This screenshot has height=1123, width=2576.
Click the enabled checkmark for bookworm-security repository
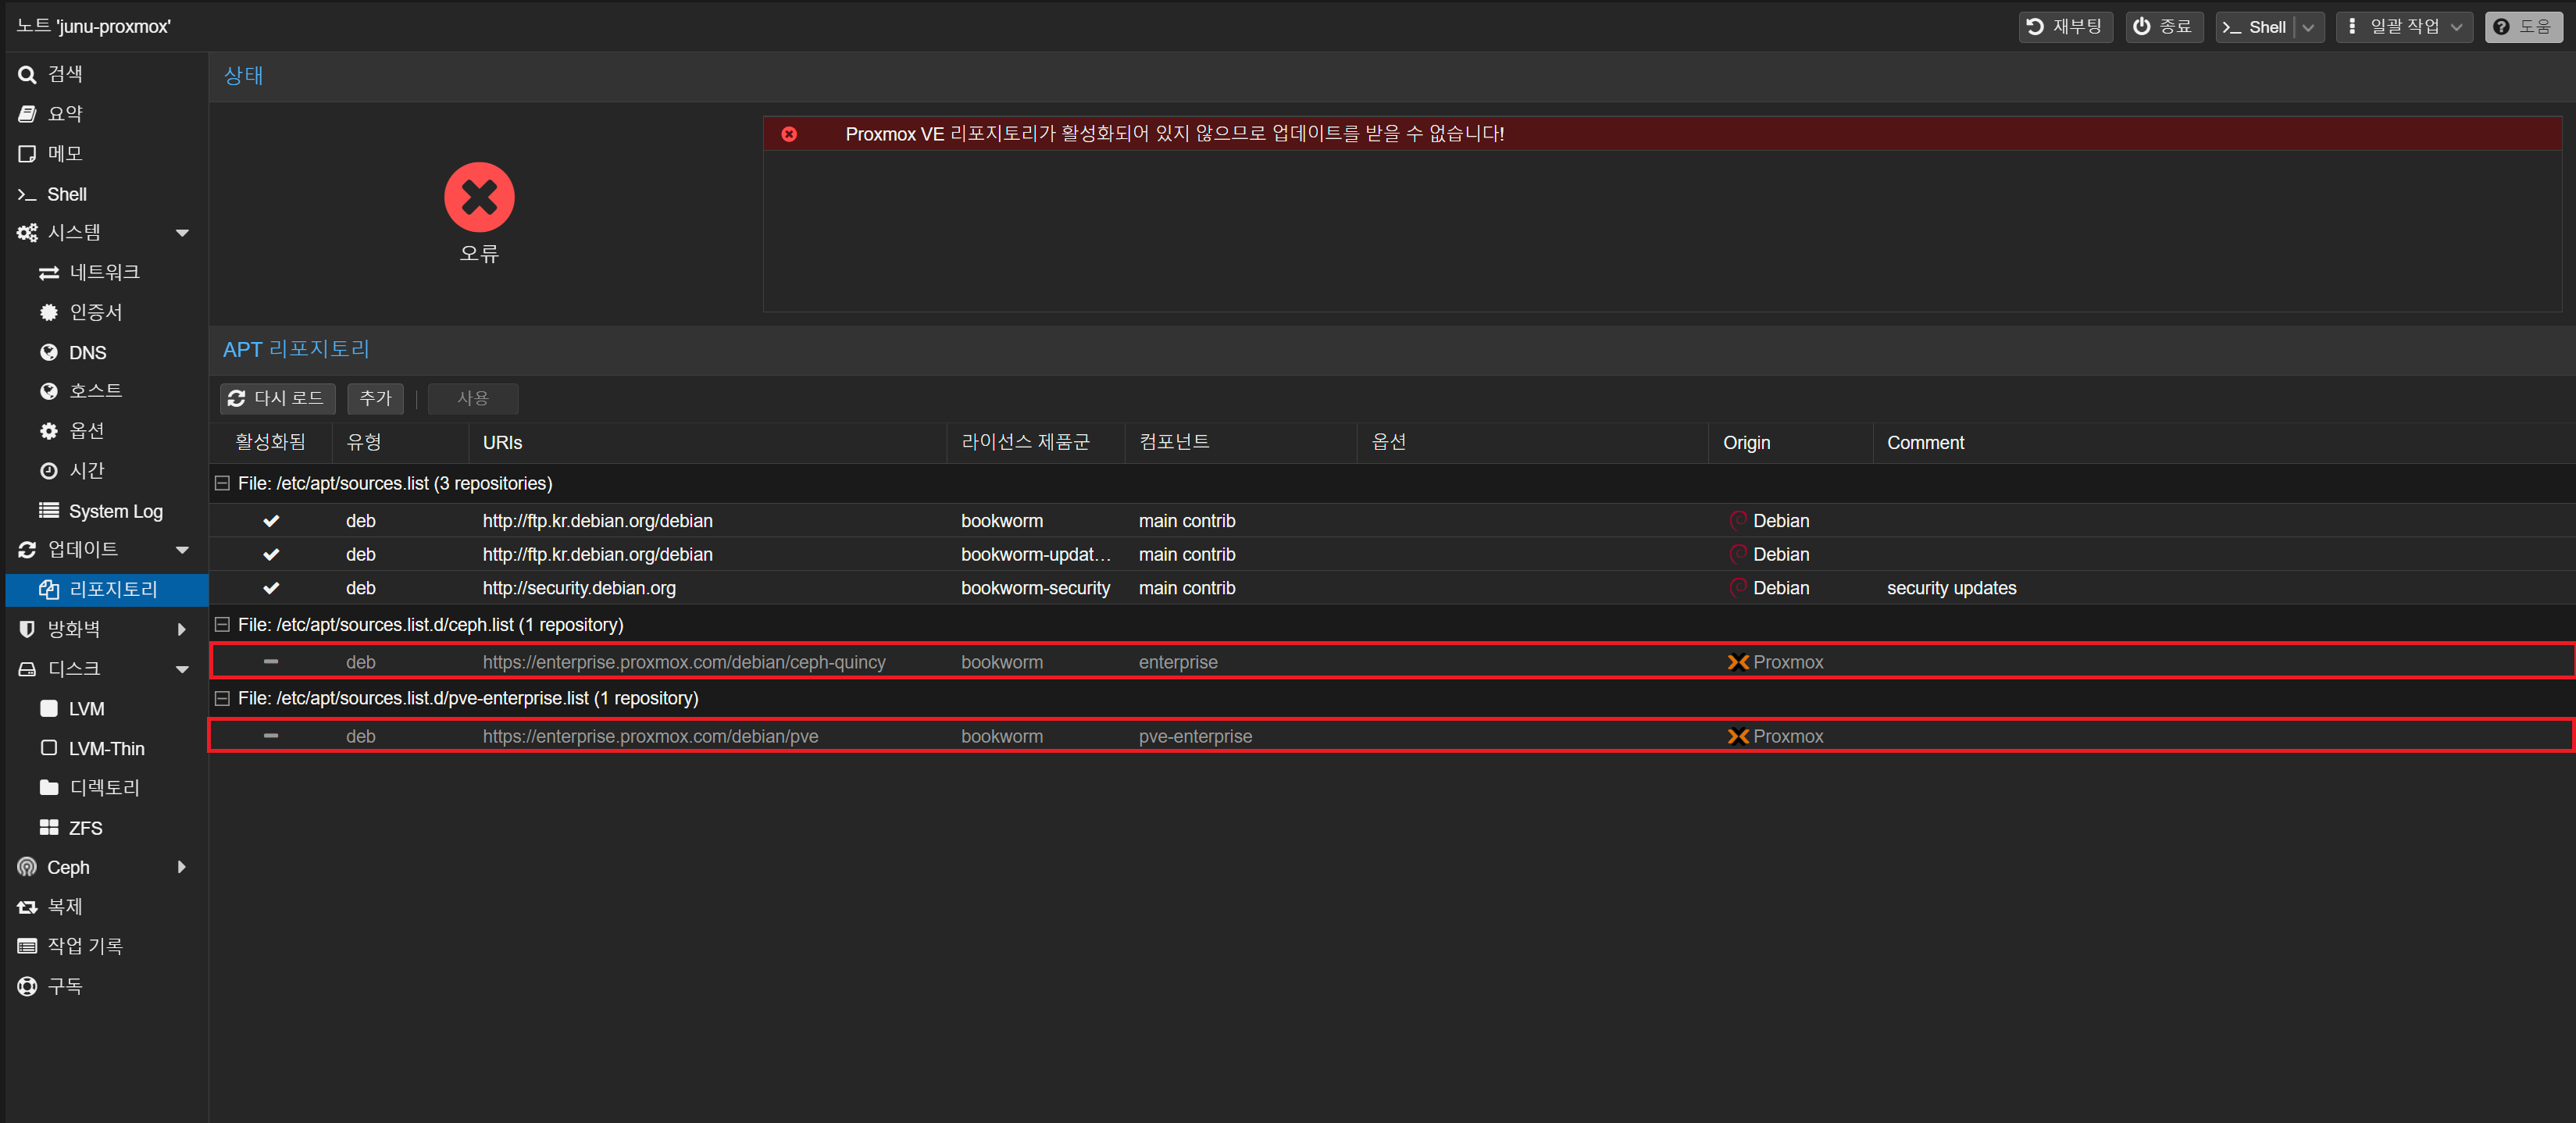271,588
